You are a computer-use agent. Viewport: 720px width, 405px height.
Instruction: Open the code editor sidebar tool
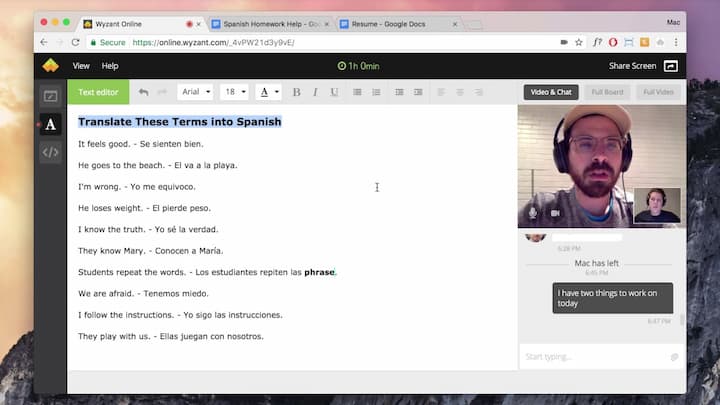pos(51,152)
